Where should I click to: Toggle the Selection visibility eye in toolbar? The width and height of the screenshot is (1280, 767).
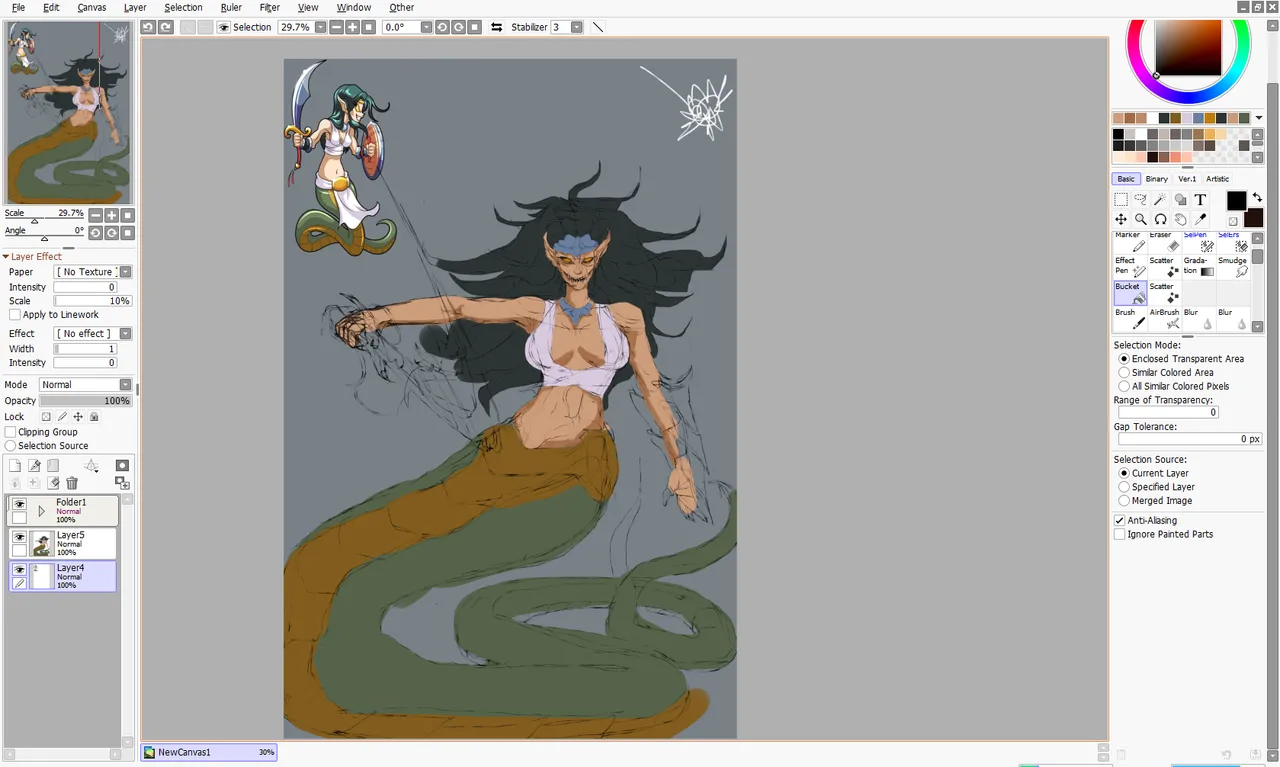point(223,27)
